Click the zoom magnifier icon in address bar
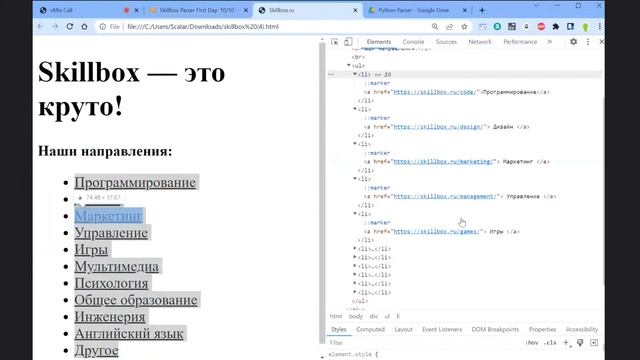 coord(435,27)
